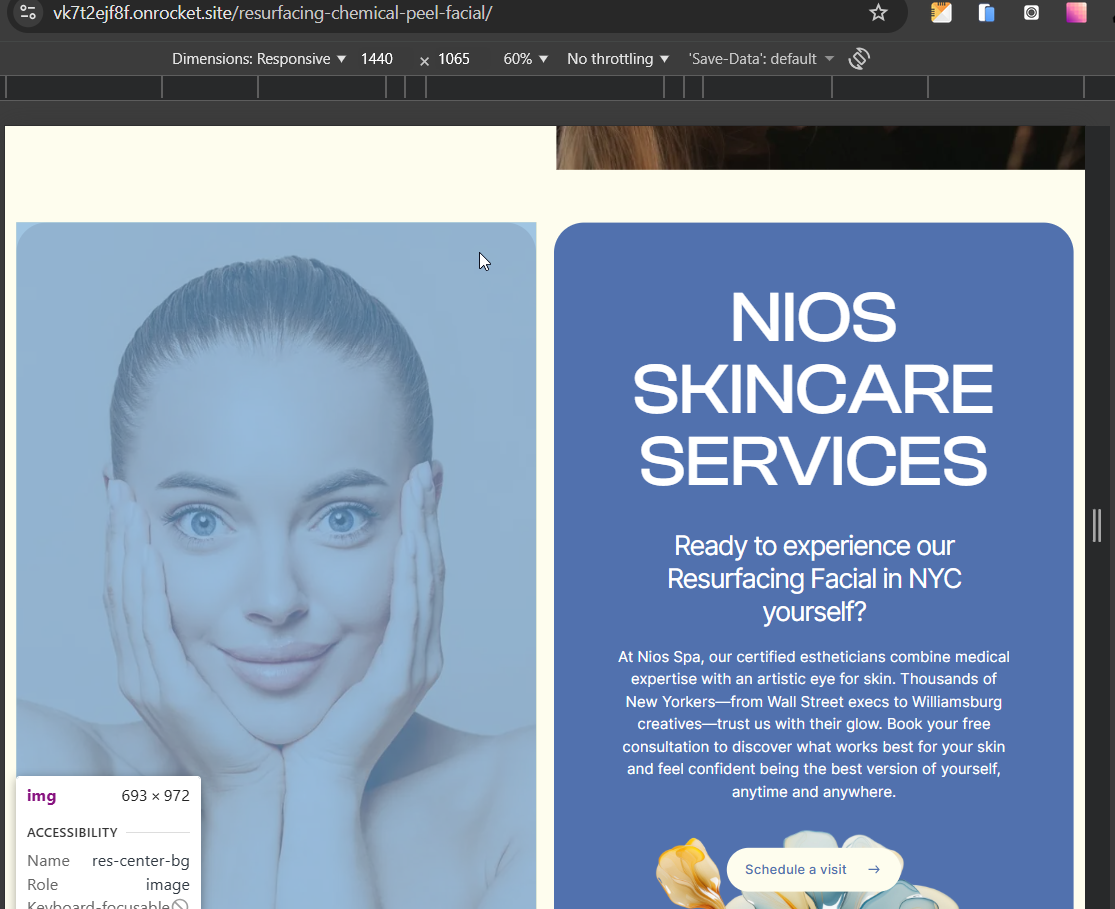The height and width of the screenshot is (909, 1115).
Task: Click the '693 × 972' size in tooltip
Action: point(155,796)
